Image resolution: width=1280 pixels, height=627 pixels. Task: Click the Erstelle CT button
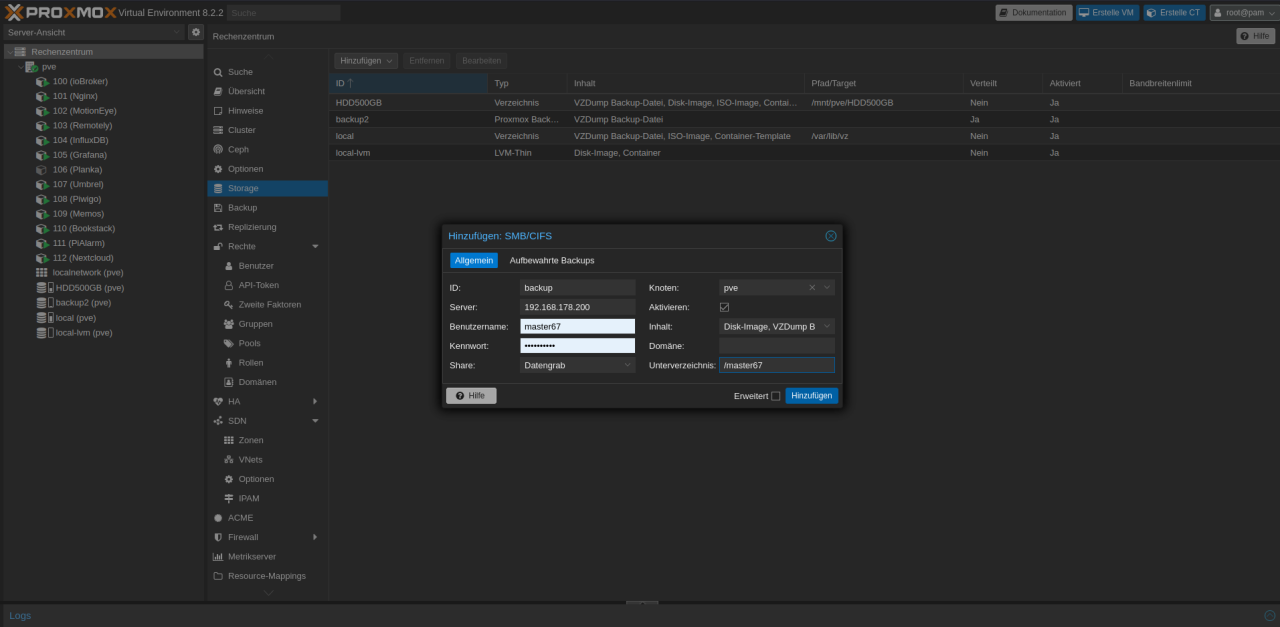click(1174, 13)
